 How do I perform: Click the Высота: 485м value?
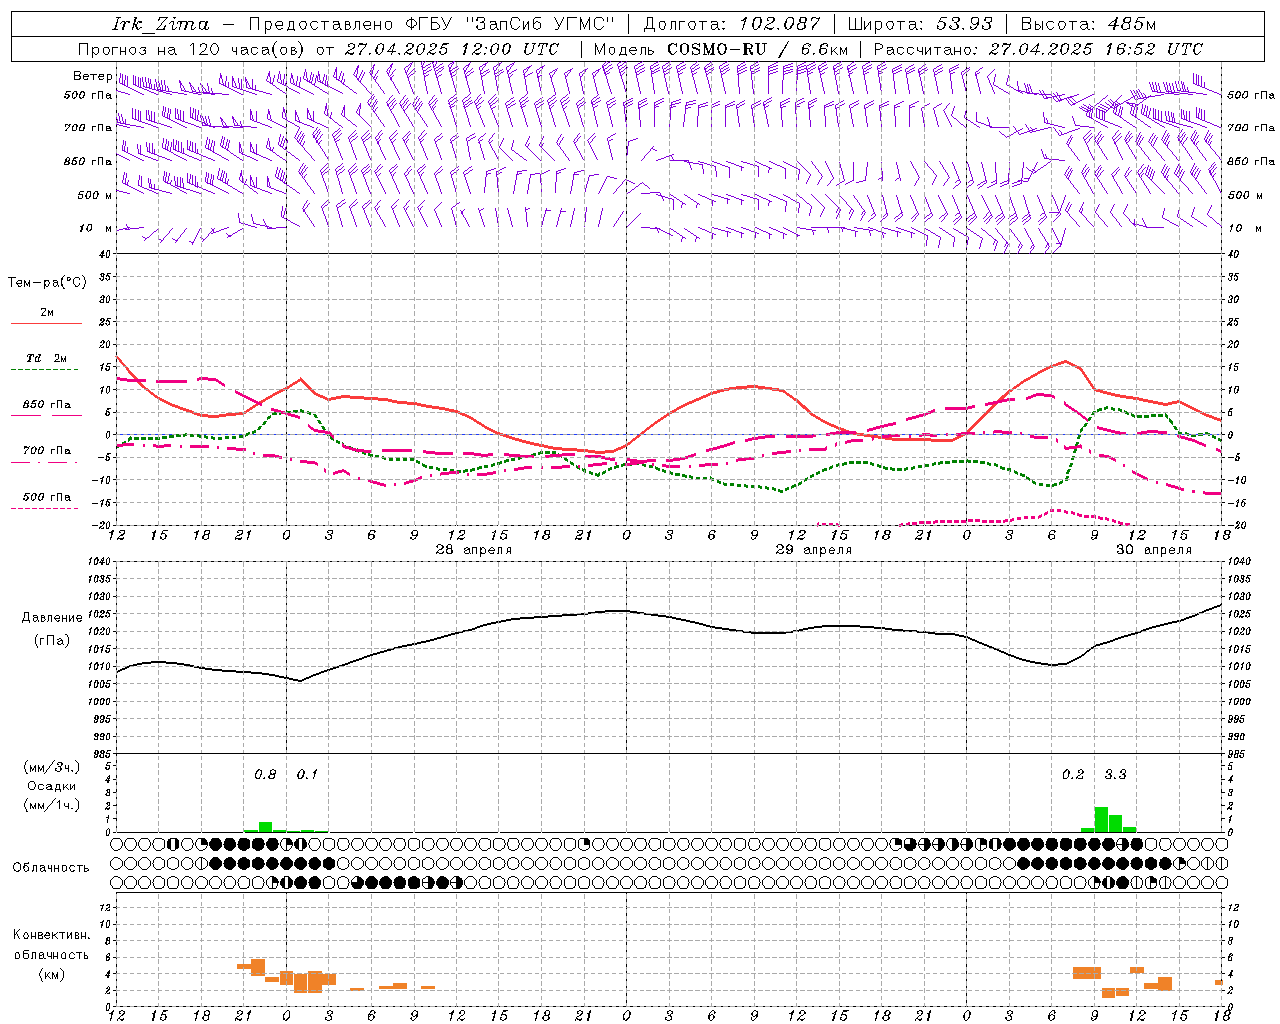tap(1088, 24)
